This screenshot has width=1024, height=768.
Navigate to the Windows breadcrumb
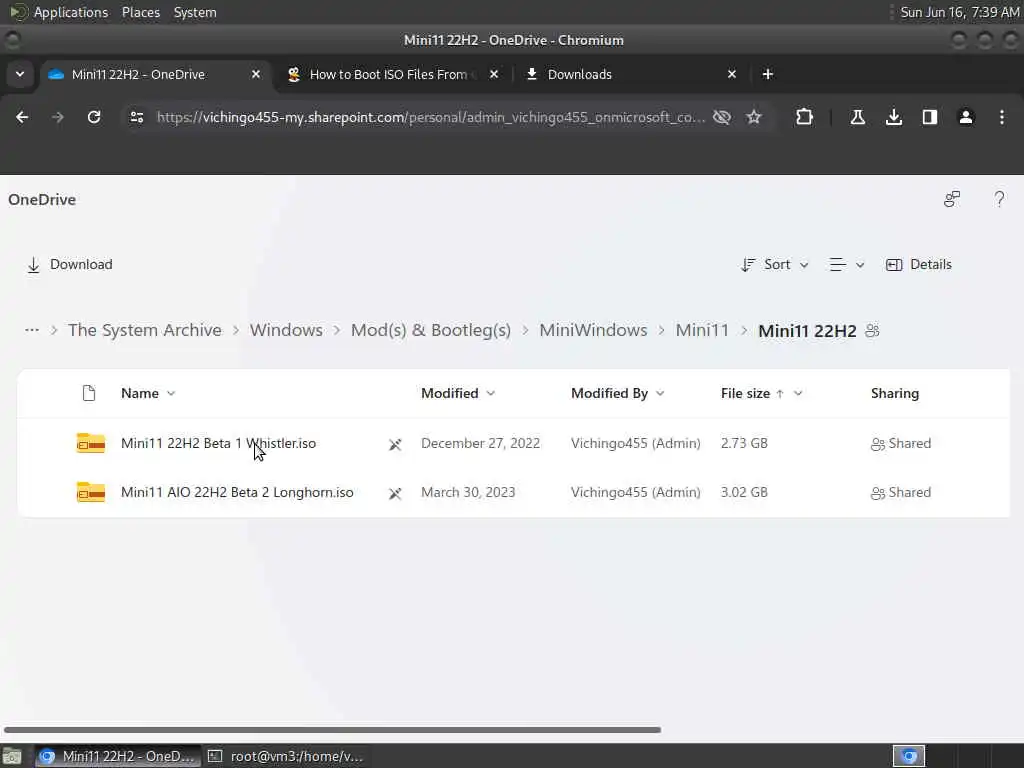pos(286,330)
